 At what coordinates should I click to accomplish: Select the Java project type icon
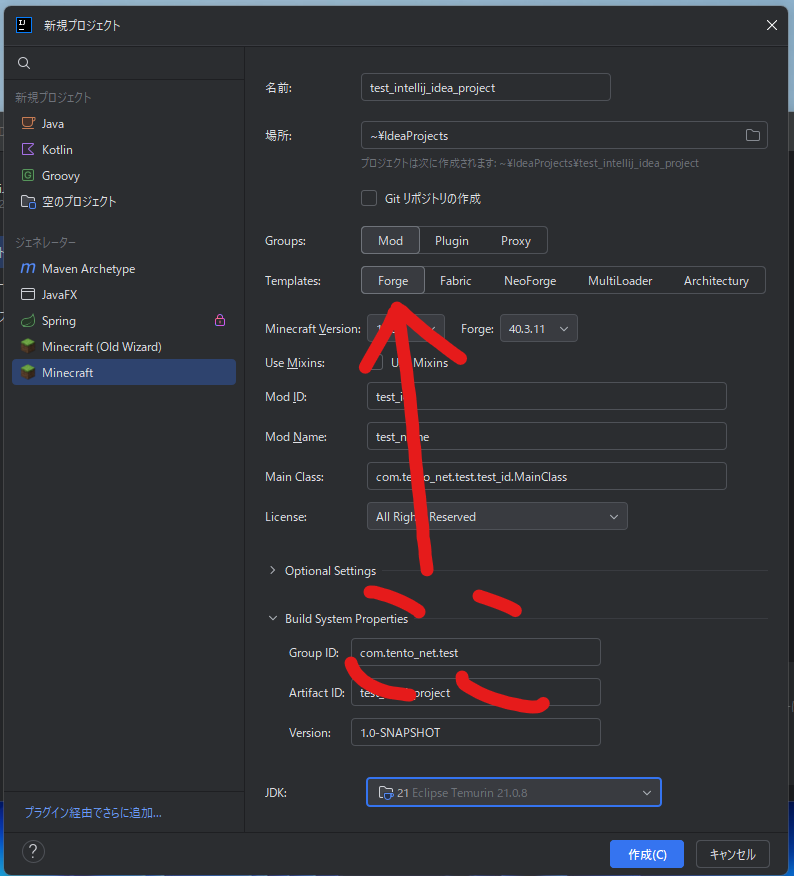click(28, 124)
